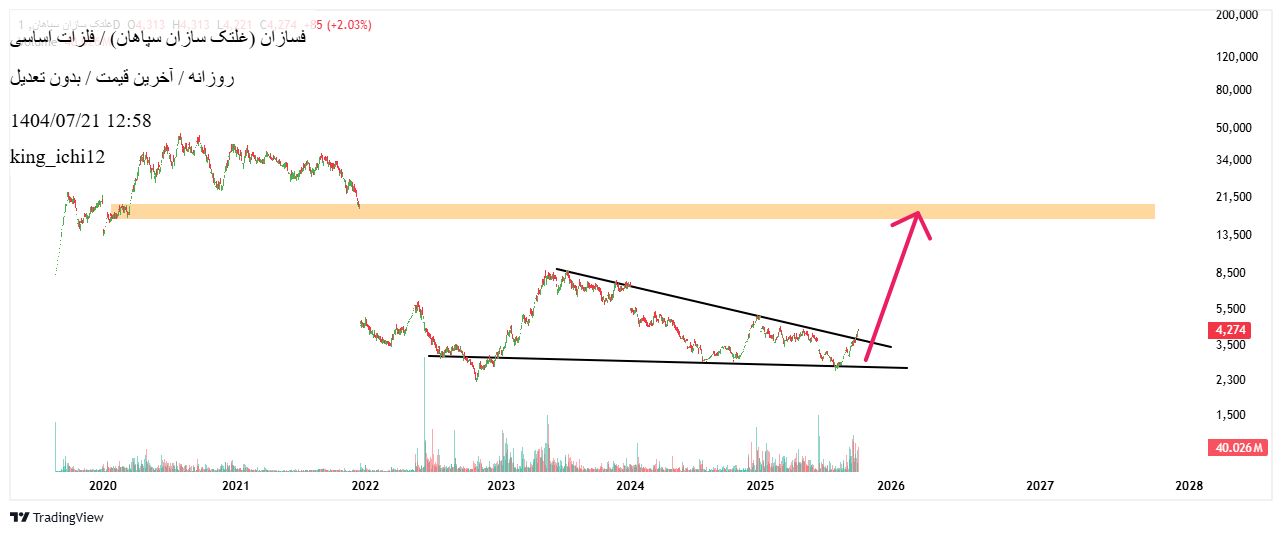This screenshot has width=1282, height=535.
Task: Click the 2020 year label on time axis
Action: point(104,485)
